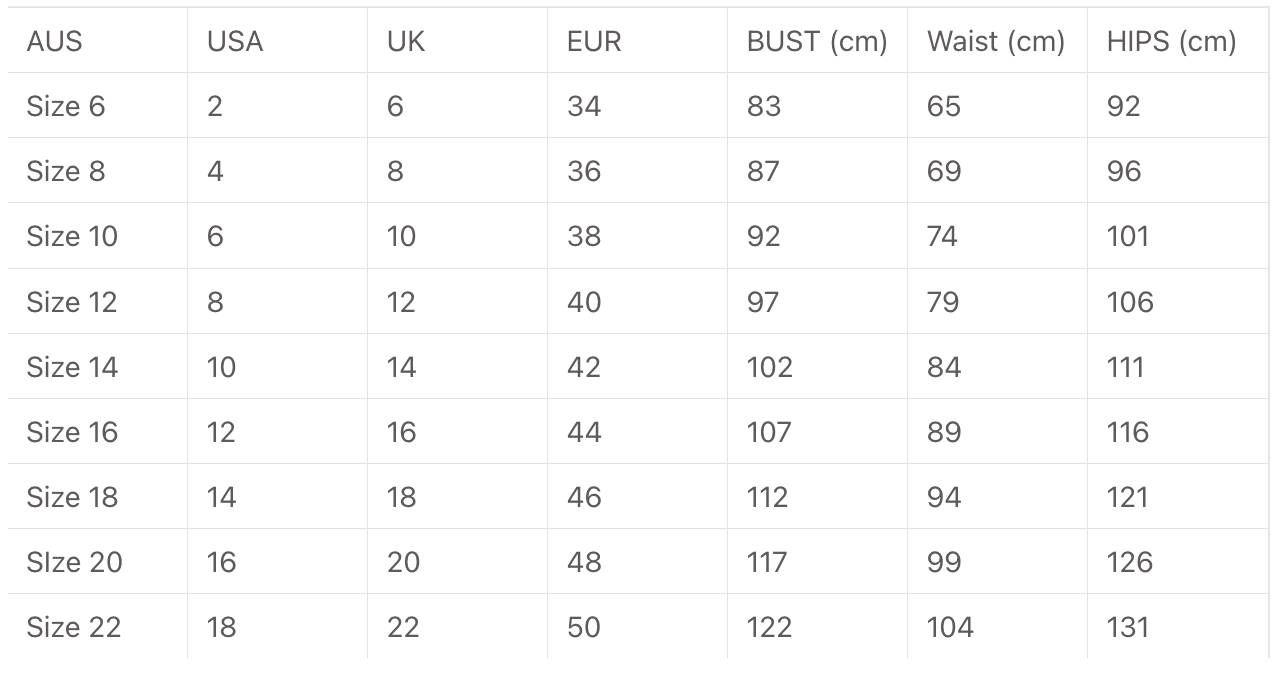Click the EUR column header
Screen dimensions: 1288x686
point(594,42)
